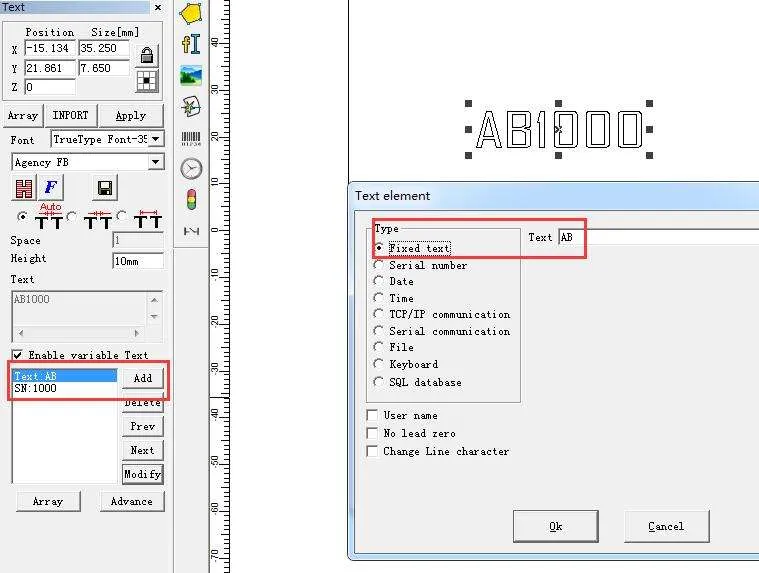Click the reference point grid icon
This screenshot has width=759, height=573.
coord(147,81)
